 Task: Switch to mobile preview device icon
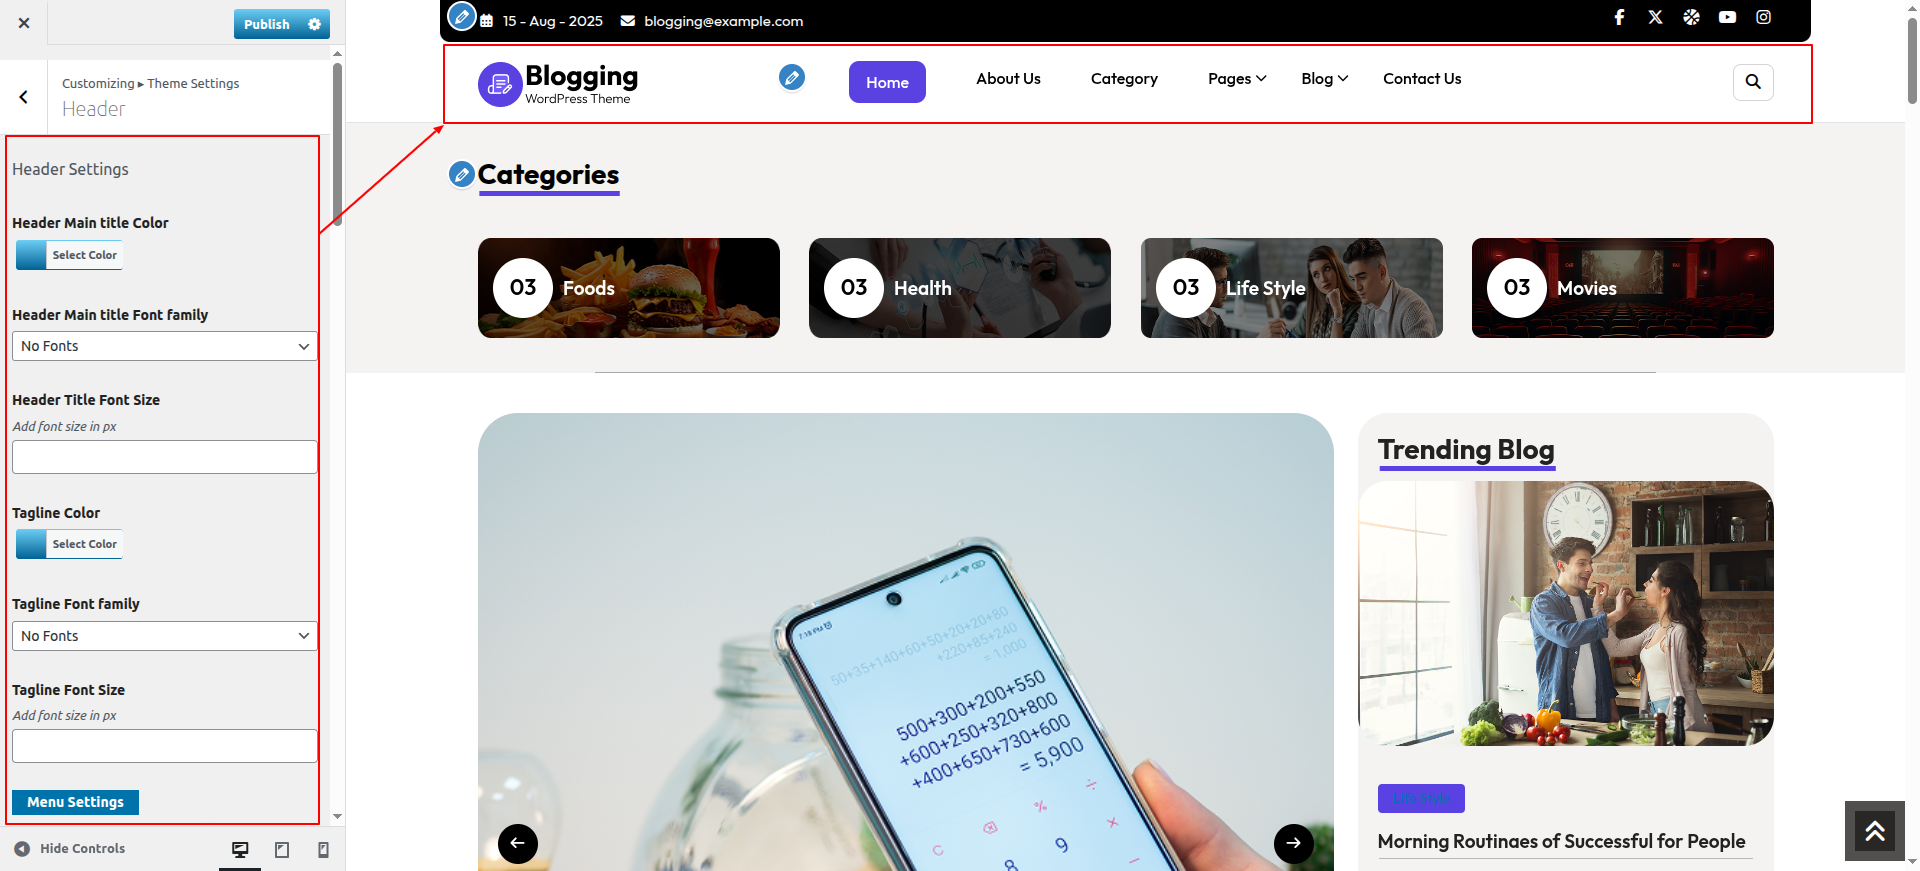(323, 850)
